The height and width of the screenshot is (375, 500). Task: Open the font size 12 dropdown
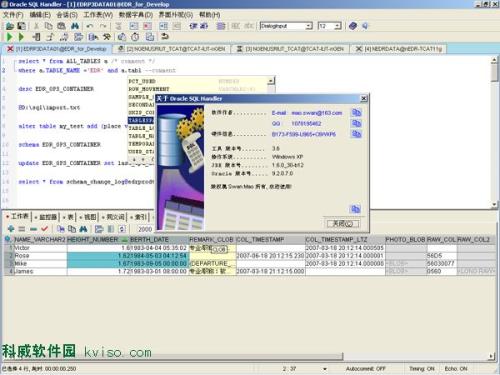pyautogui.click(x=338, y=26)
